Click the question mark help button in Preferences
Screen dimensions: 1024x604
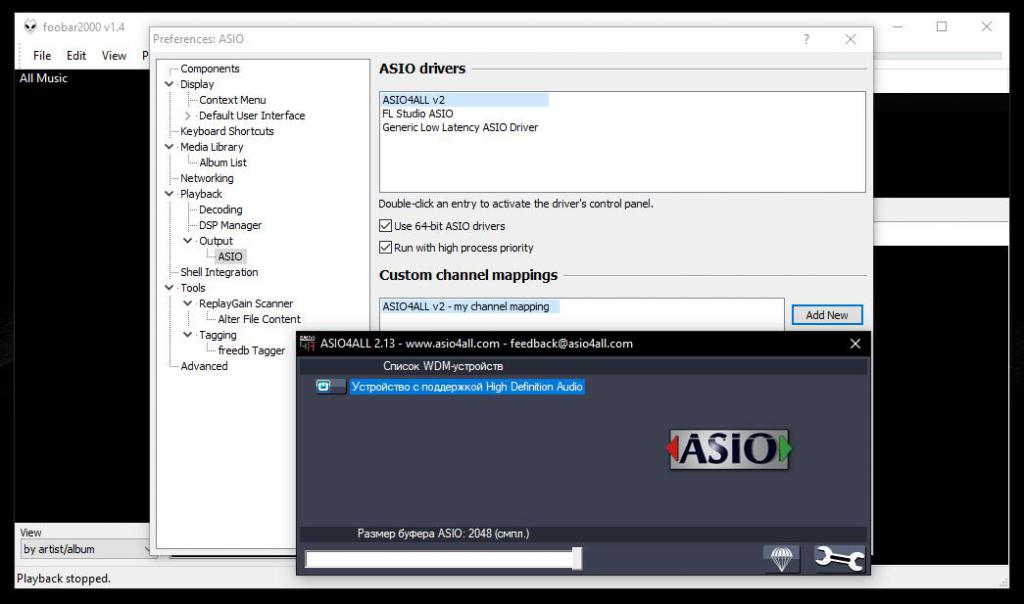click(807, 39)
